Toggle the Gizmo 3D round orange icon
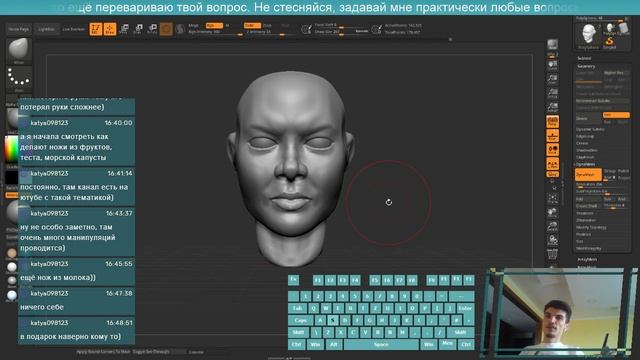Image resolution: width=640 pixels, height=360 pixels. pos(166,29)
